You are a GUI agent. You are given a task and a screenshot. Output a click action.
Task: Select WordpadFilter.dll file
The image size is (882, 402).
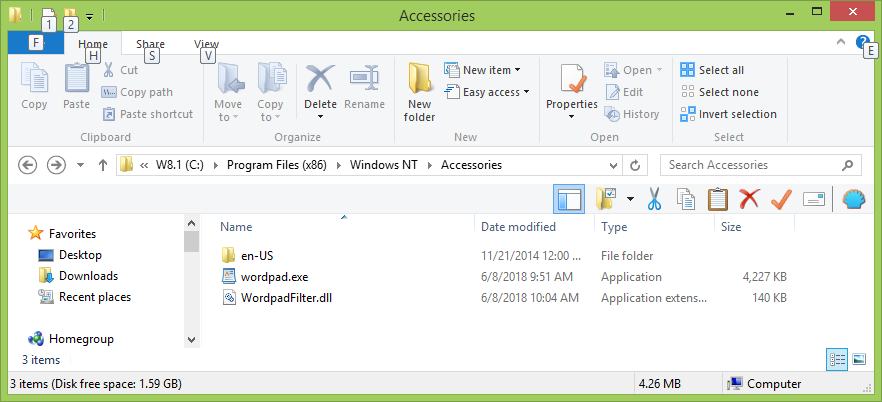[x=277, y=298]
